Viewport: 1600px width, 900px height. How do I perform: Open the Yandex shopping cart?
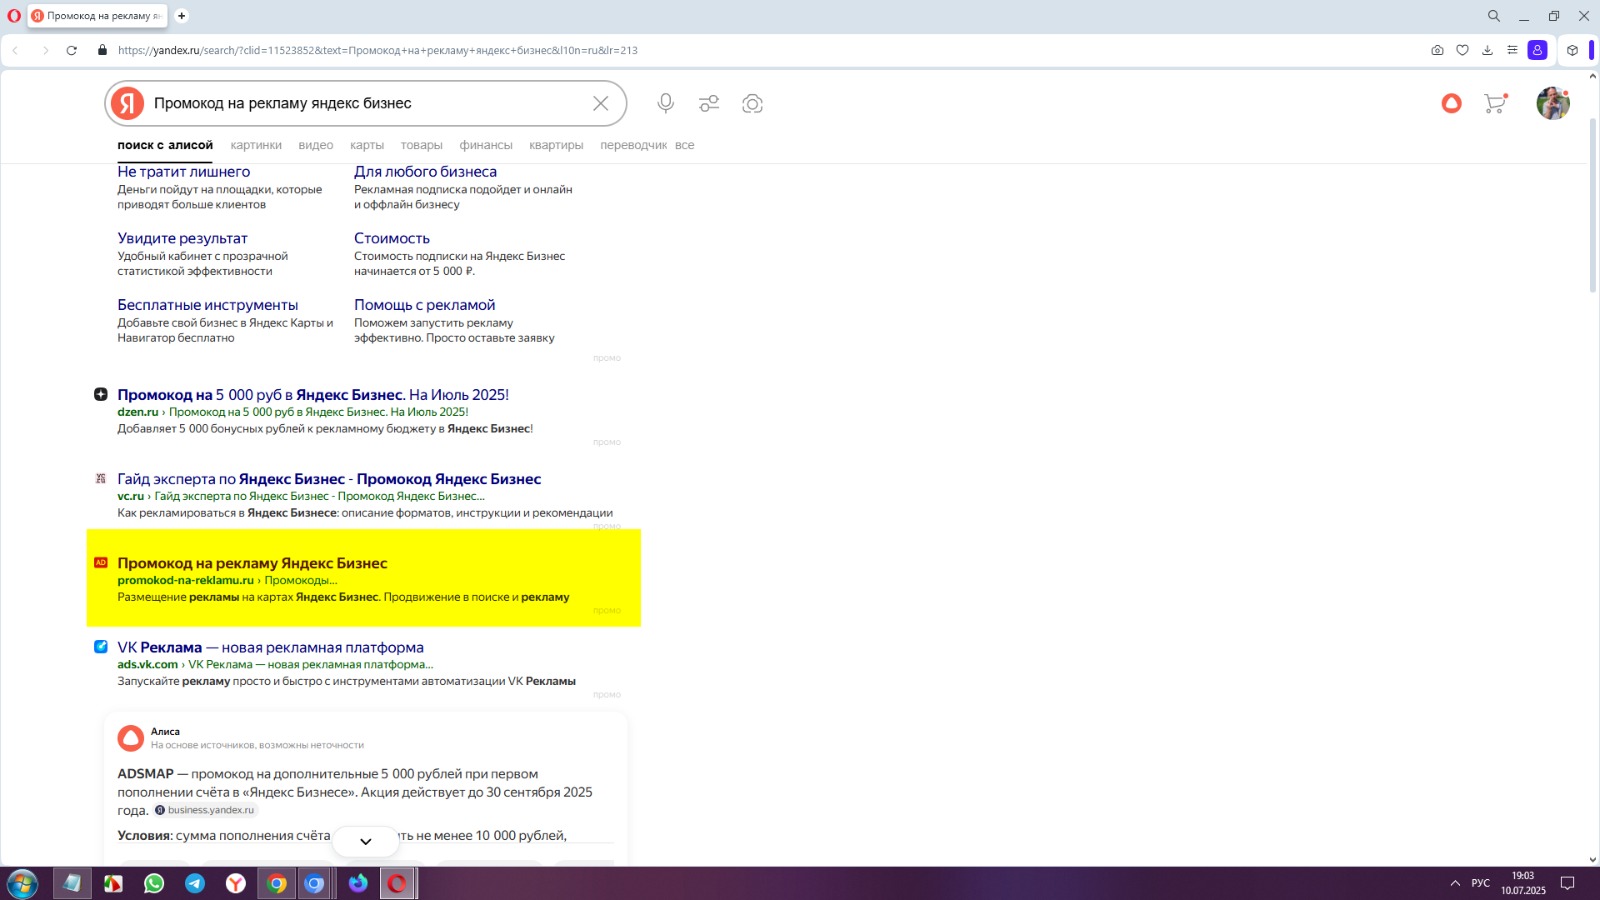(x=1495, y=103)
